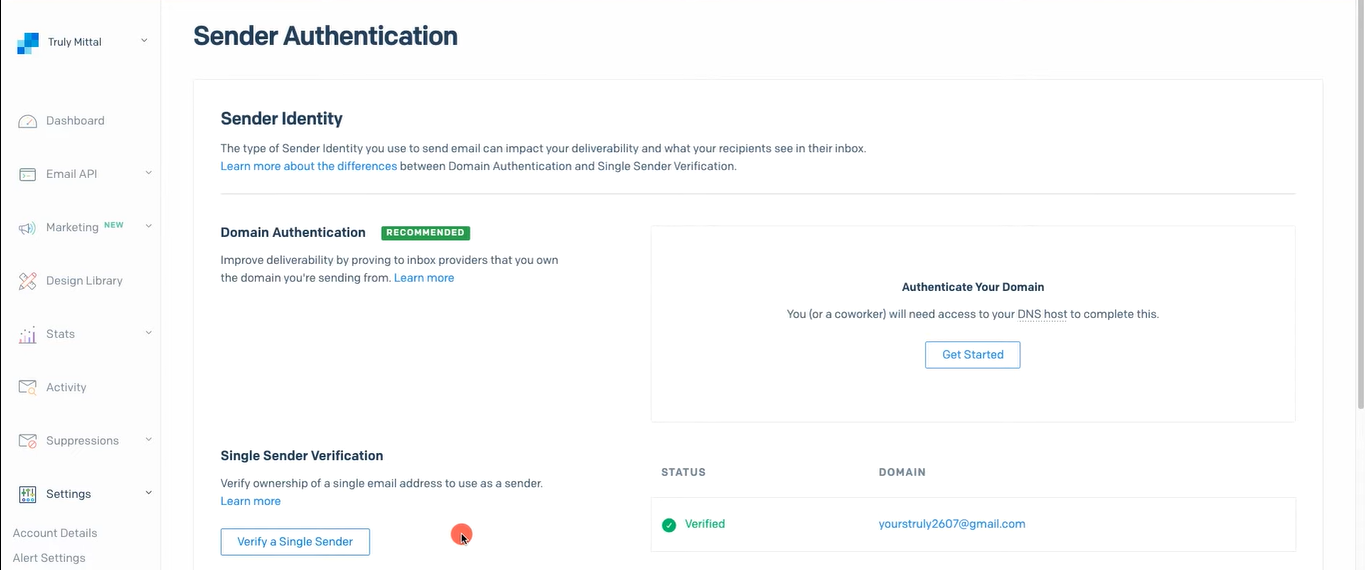
Task: Expand the Email API chevron
Action: [x=148, y=173]
